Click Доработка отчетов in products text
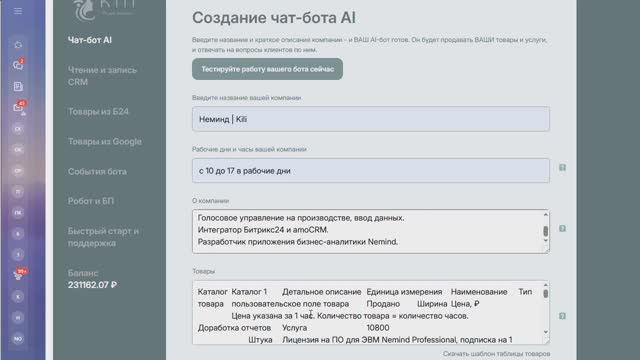Screen dimensions: 640x360 pyautogui.click(x=234, y=328)
